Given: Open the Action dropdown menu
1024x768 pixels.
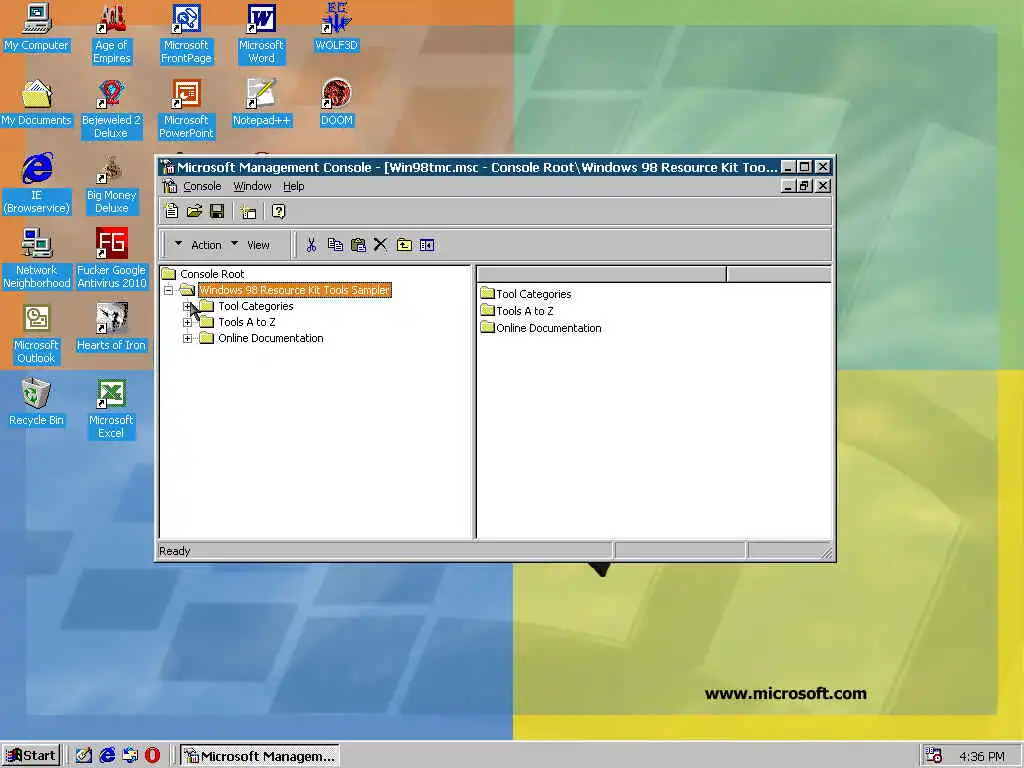Looking at the screenshot, I should (x=198, y=245).
